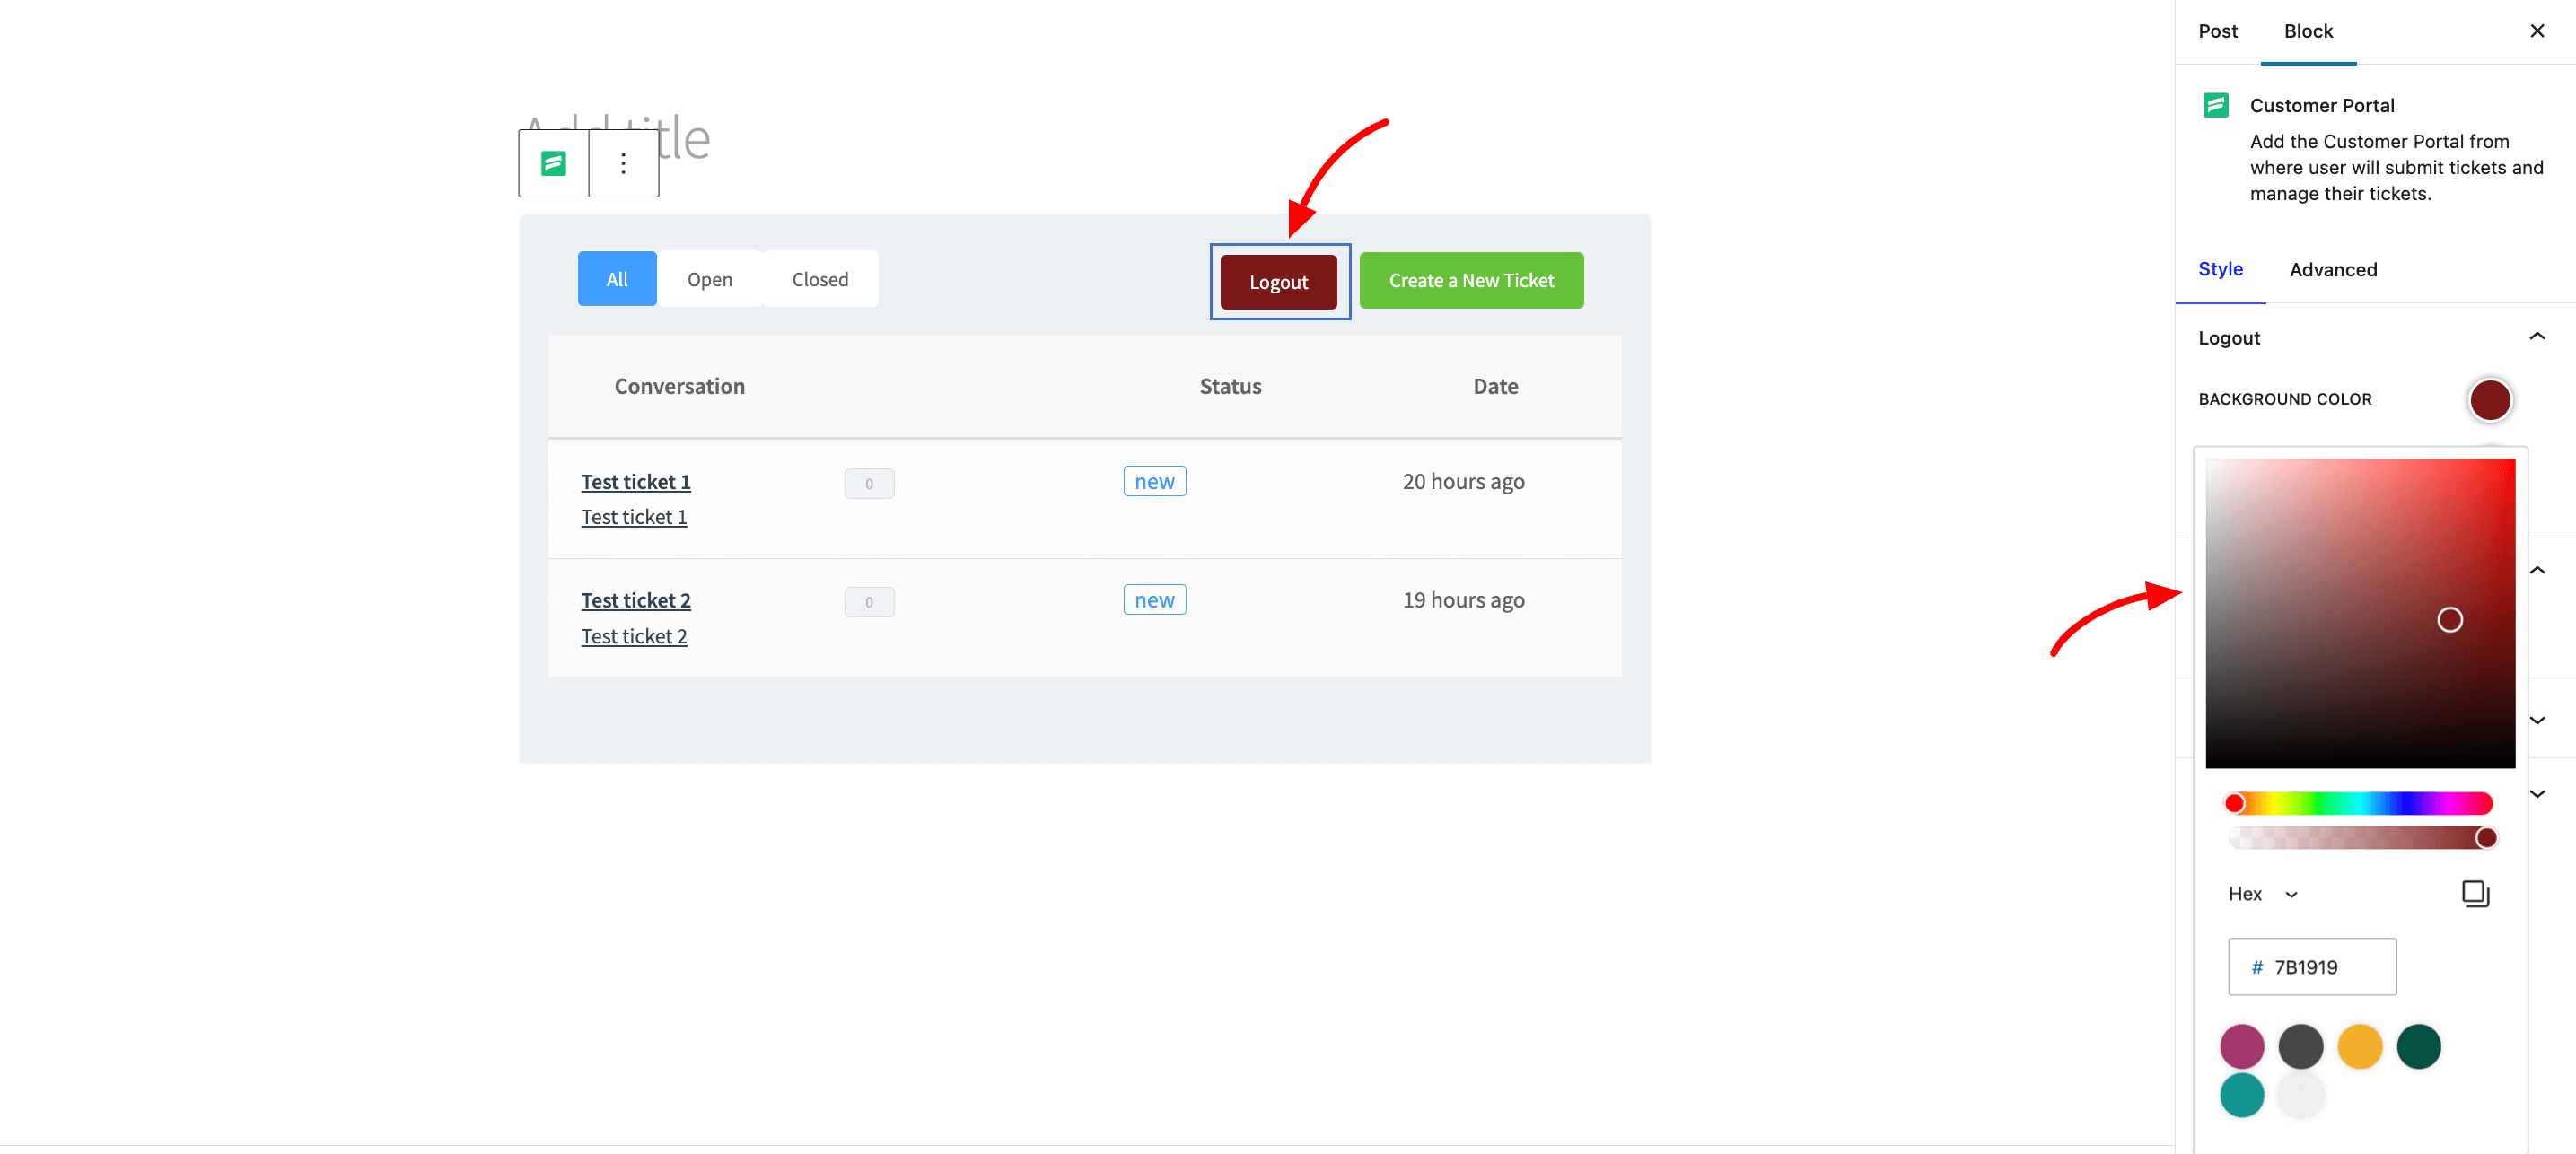Click the three-dot menu icon on block
2576x1154 pixels.
pyautogui.click(x=623, y=162)
